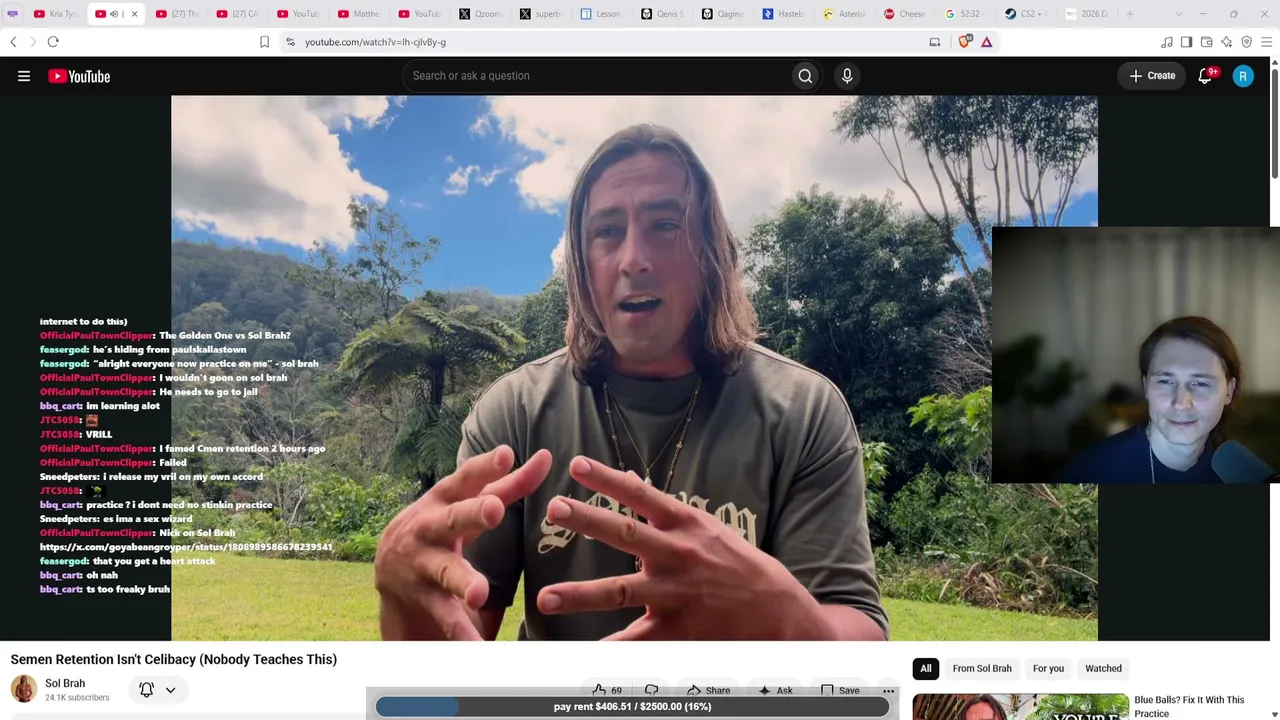Open the Sol Brah channel name link
This screenshot has height=720, width=1280.
[65, 683]
